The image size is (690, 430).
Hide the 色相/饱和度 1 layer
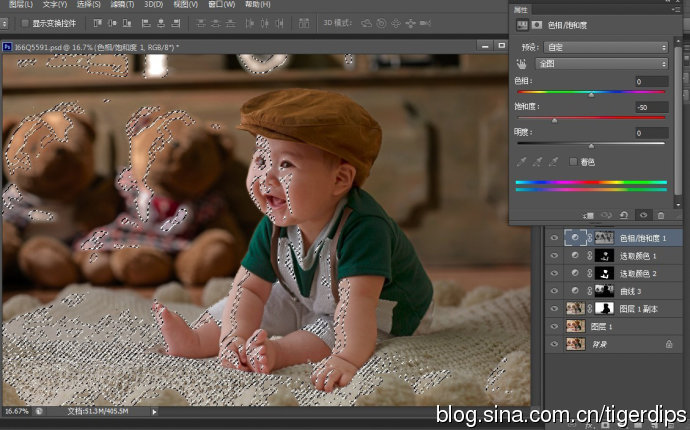(554, 238)
